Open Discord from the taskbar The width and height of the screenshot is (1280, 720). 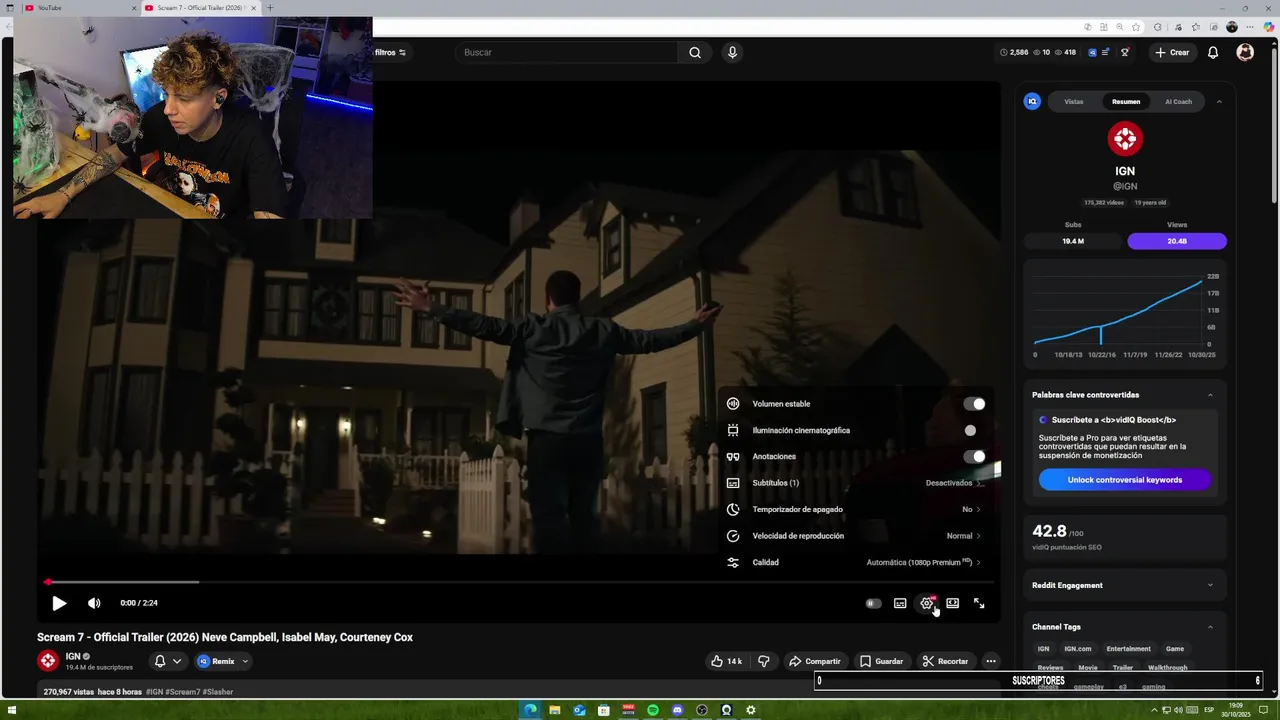(677, 710)
